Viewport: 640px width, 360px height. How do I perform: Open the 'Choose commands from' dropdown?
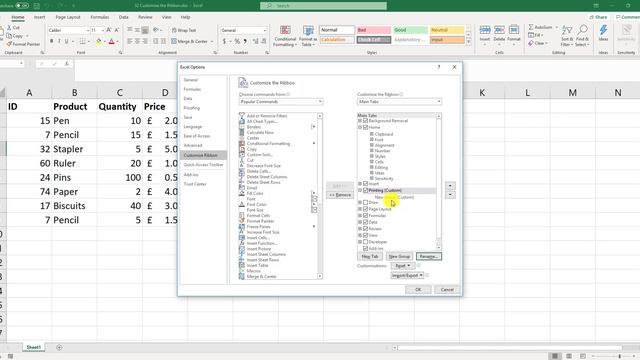click(x=281, y=102)
